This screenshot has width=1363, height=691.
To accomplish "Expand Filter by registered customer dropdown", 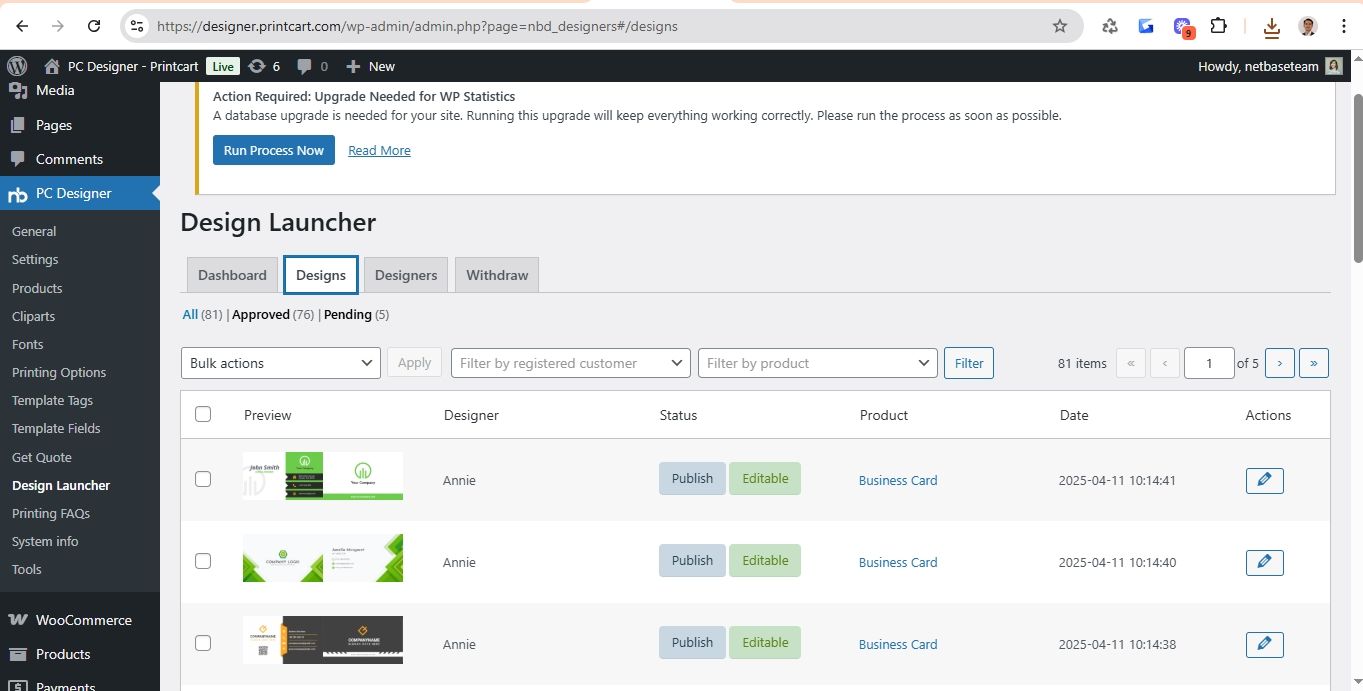I will click(570, 363).
